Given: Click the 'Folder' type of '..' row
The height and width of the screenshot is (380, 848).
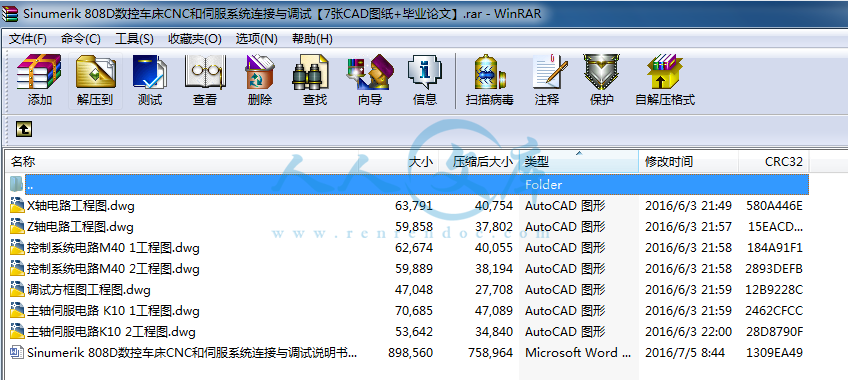Looking at the screenshot, I should pos(544,185).
